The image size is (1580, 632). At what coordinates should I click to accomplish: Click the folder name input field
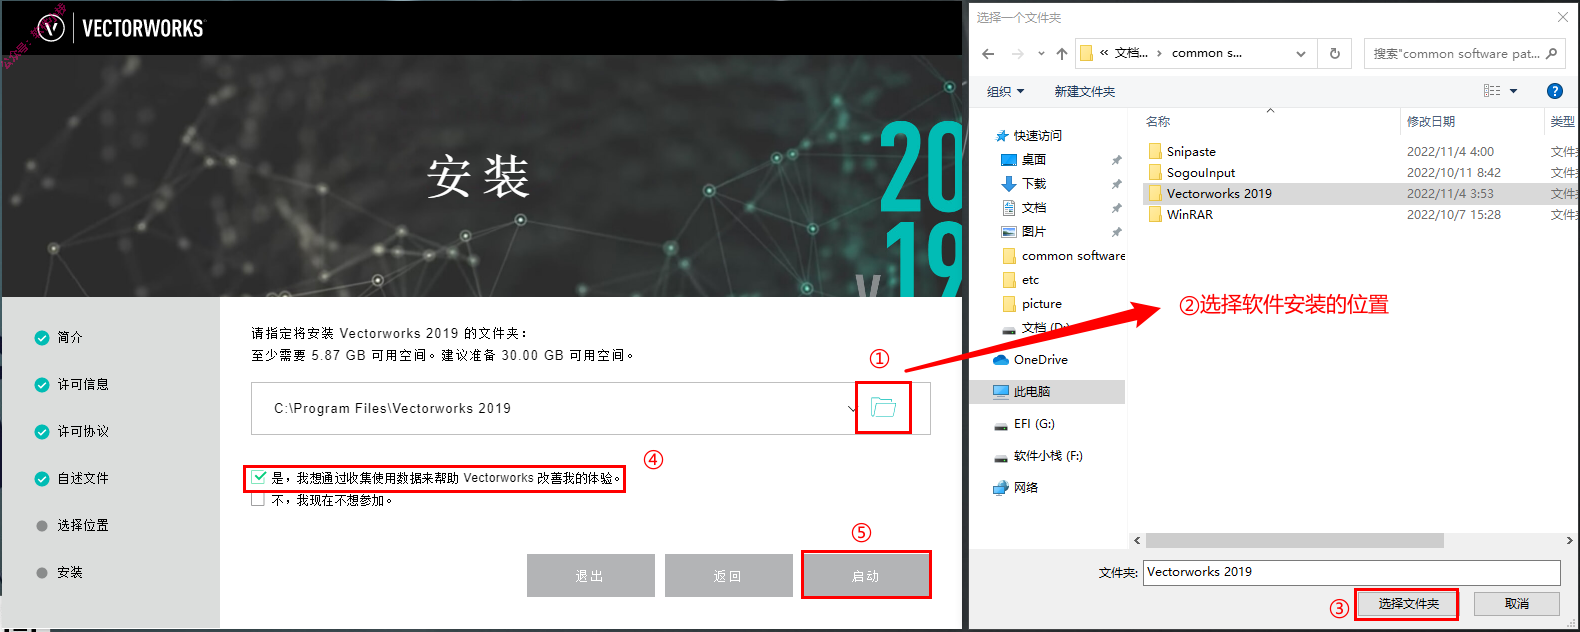1352,572
